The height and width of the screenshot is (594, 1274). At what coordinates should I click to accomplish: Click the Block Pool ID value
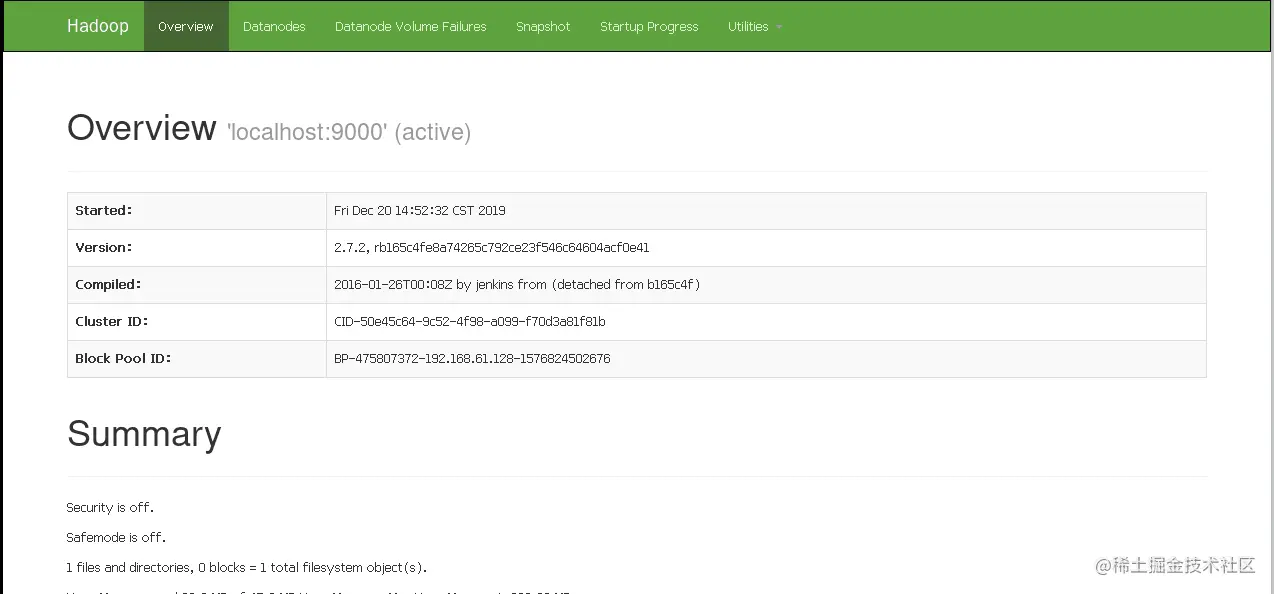coord(472,359)
